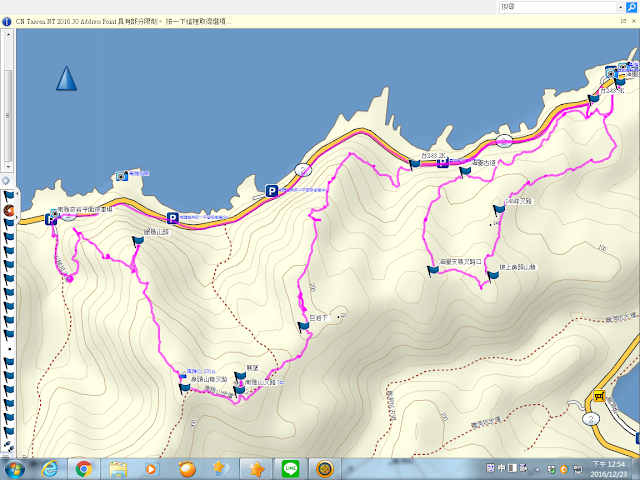
Task: Click the route 2 shield left of the 83.2K flag
Action: point(302,169)
